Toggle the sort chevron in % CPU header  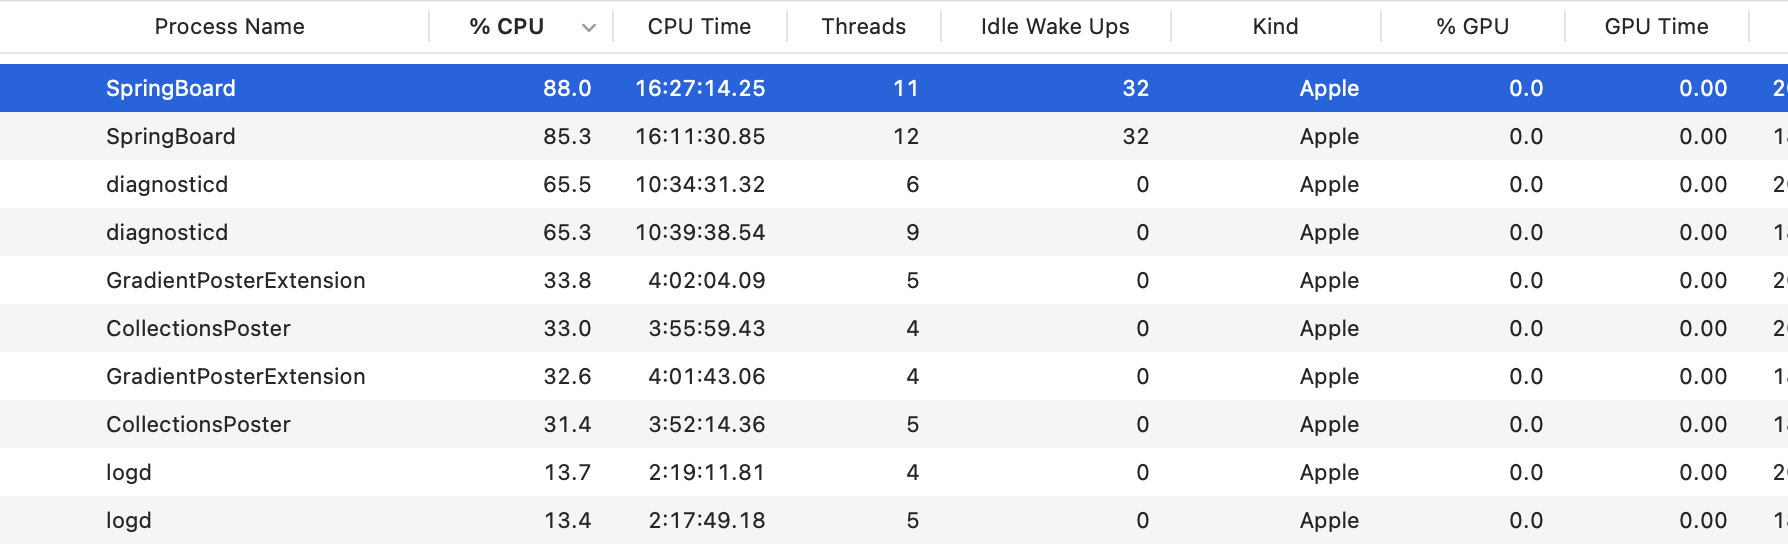(x=589, y=28)
